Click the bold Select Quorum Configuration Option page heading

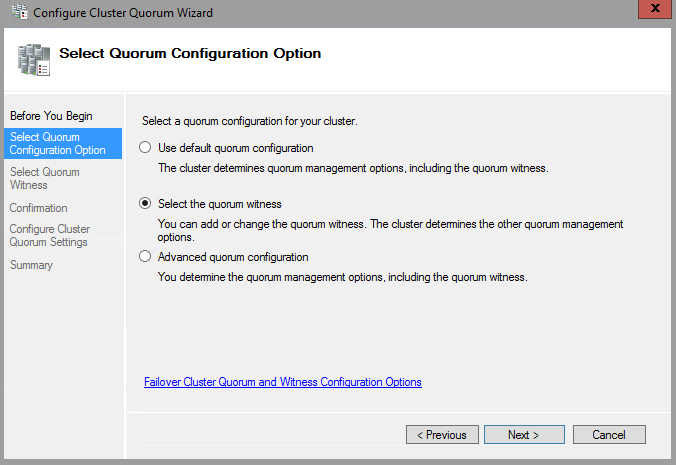pyautogui.click(x=190, y=53)
